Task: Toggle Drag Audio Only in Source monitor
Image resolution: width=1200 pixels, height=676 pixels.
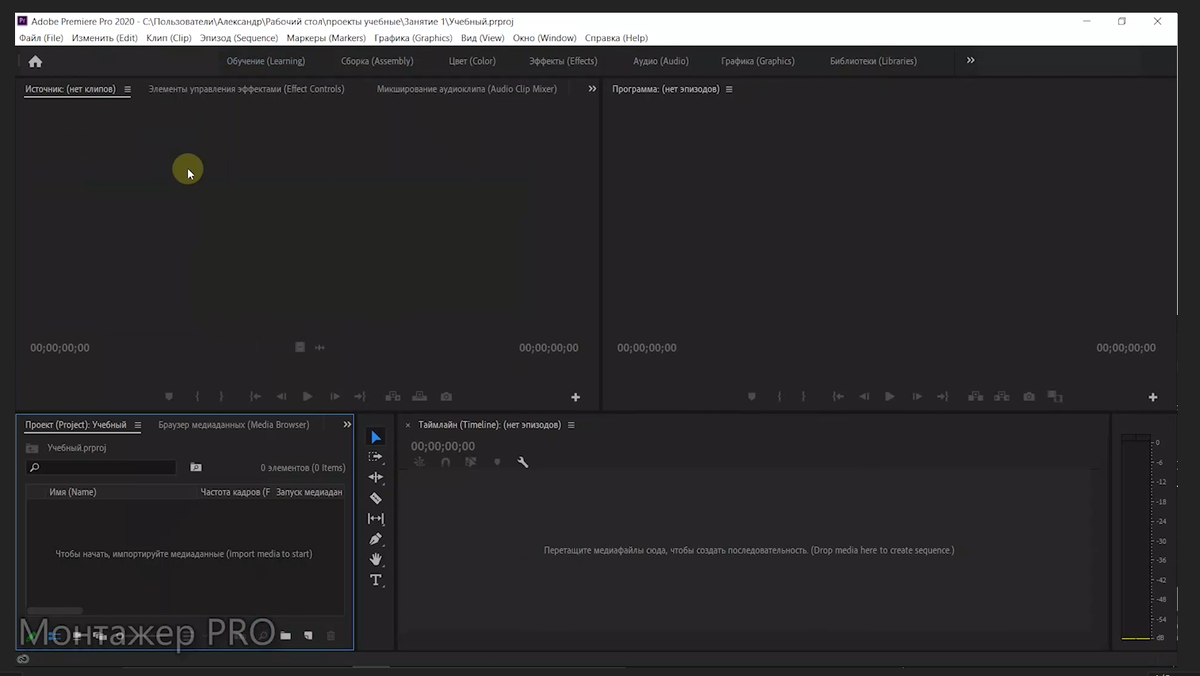Action: (320, 347)
